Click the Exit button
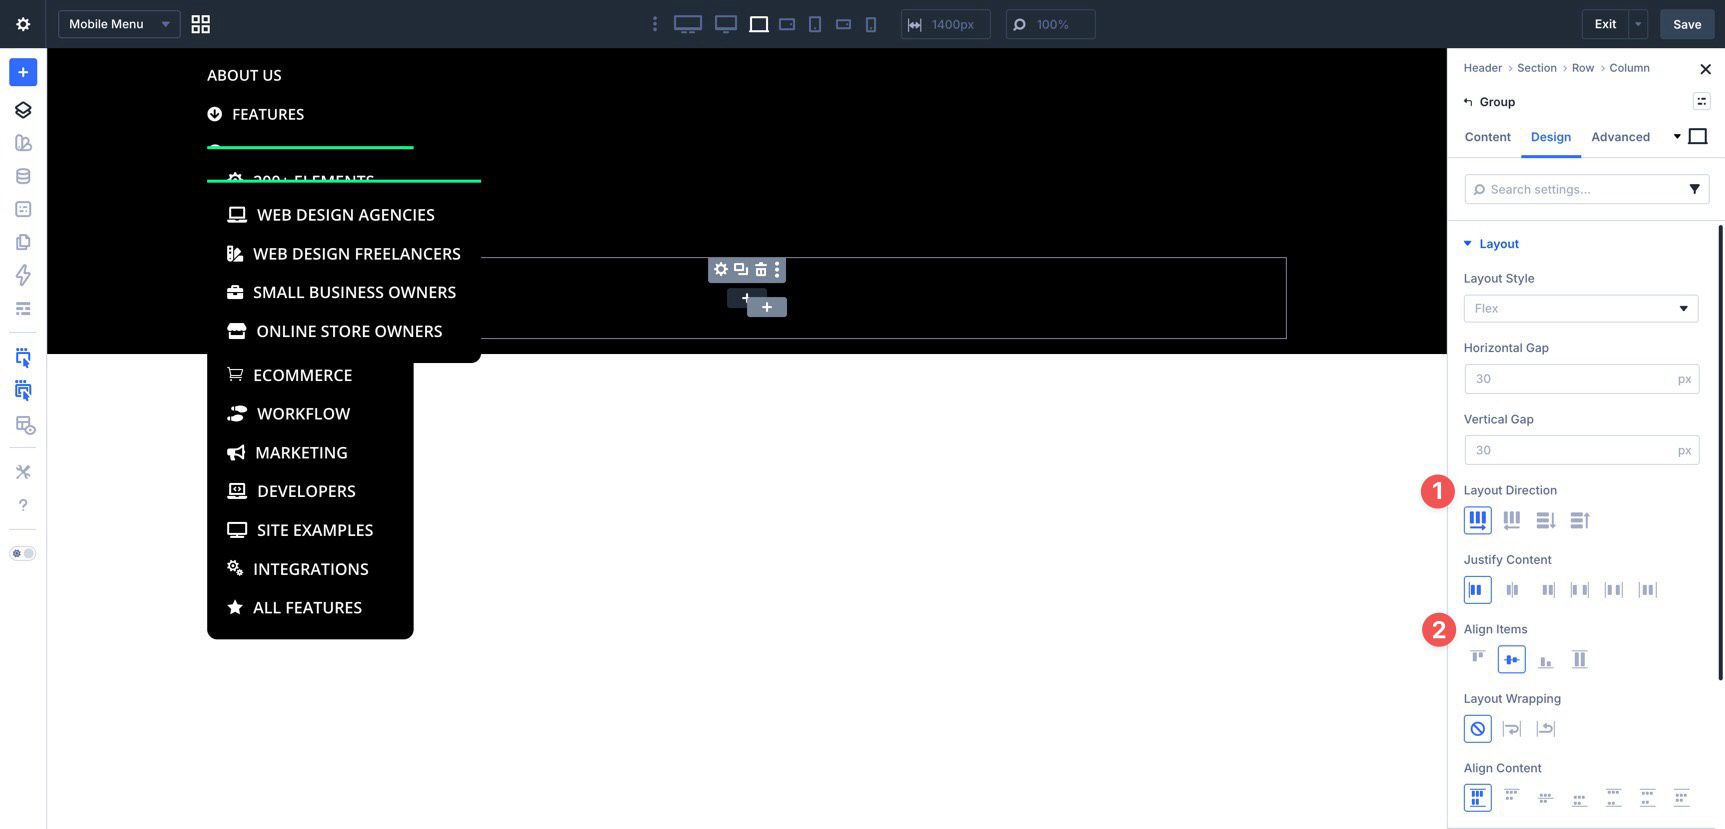This screenshot has height=829, width=1725. 1605,24
